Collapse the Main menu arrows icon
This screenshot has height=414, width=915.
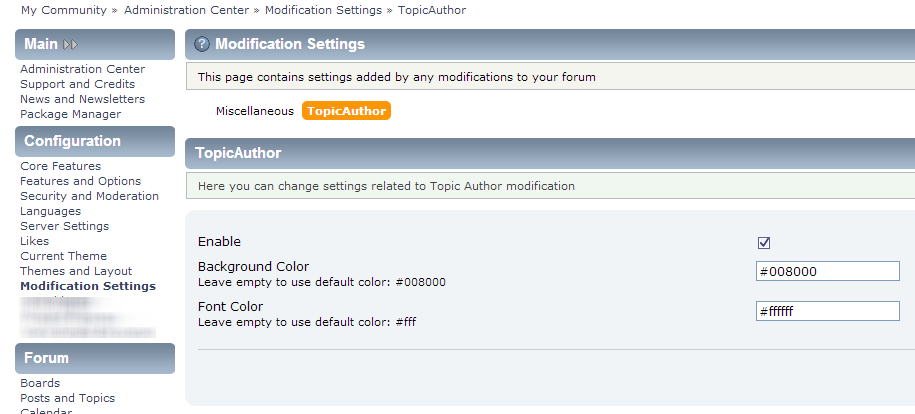point(70,45)
